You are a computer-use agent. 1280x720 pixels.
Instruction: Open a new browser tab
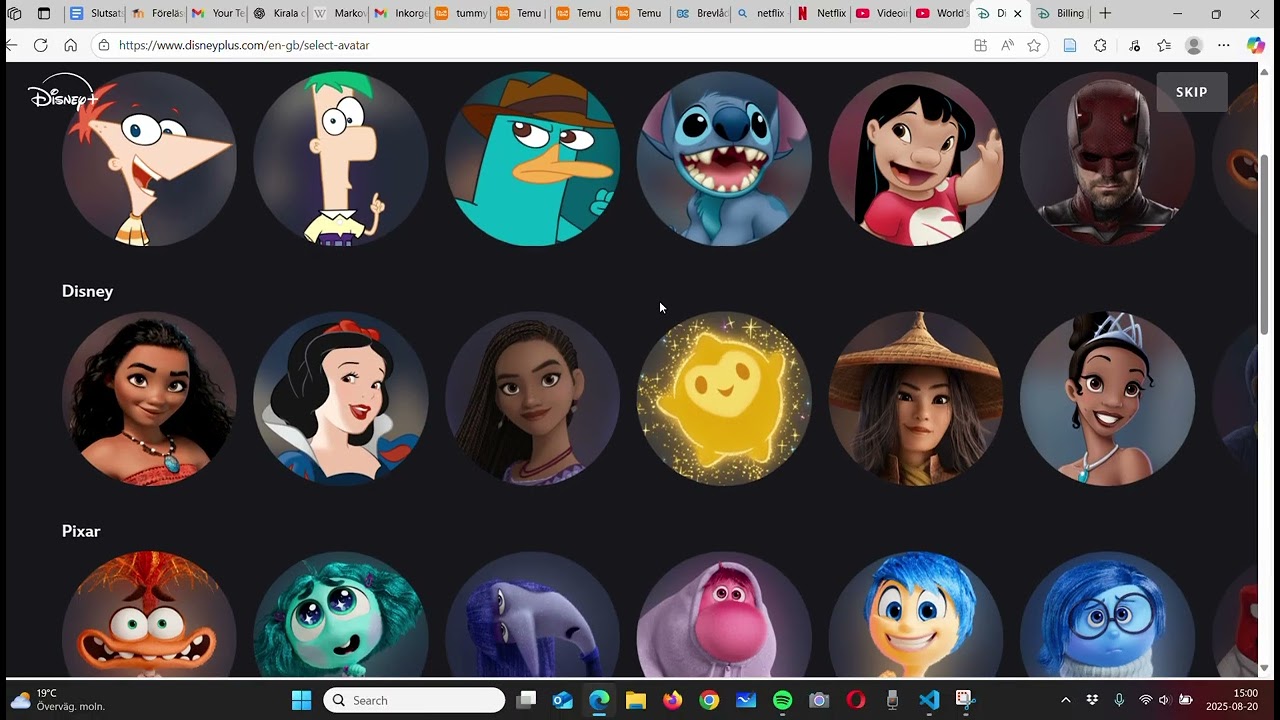(x=1105, y=13)
